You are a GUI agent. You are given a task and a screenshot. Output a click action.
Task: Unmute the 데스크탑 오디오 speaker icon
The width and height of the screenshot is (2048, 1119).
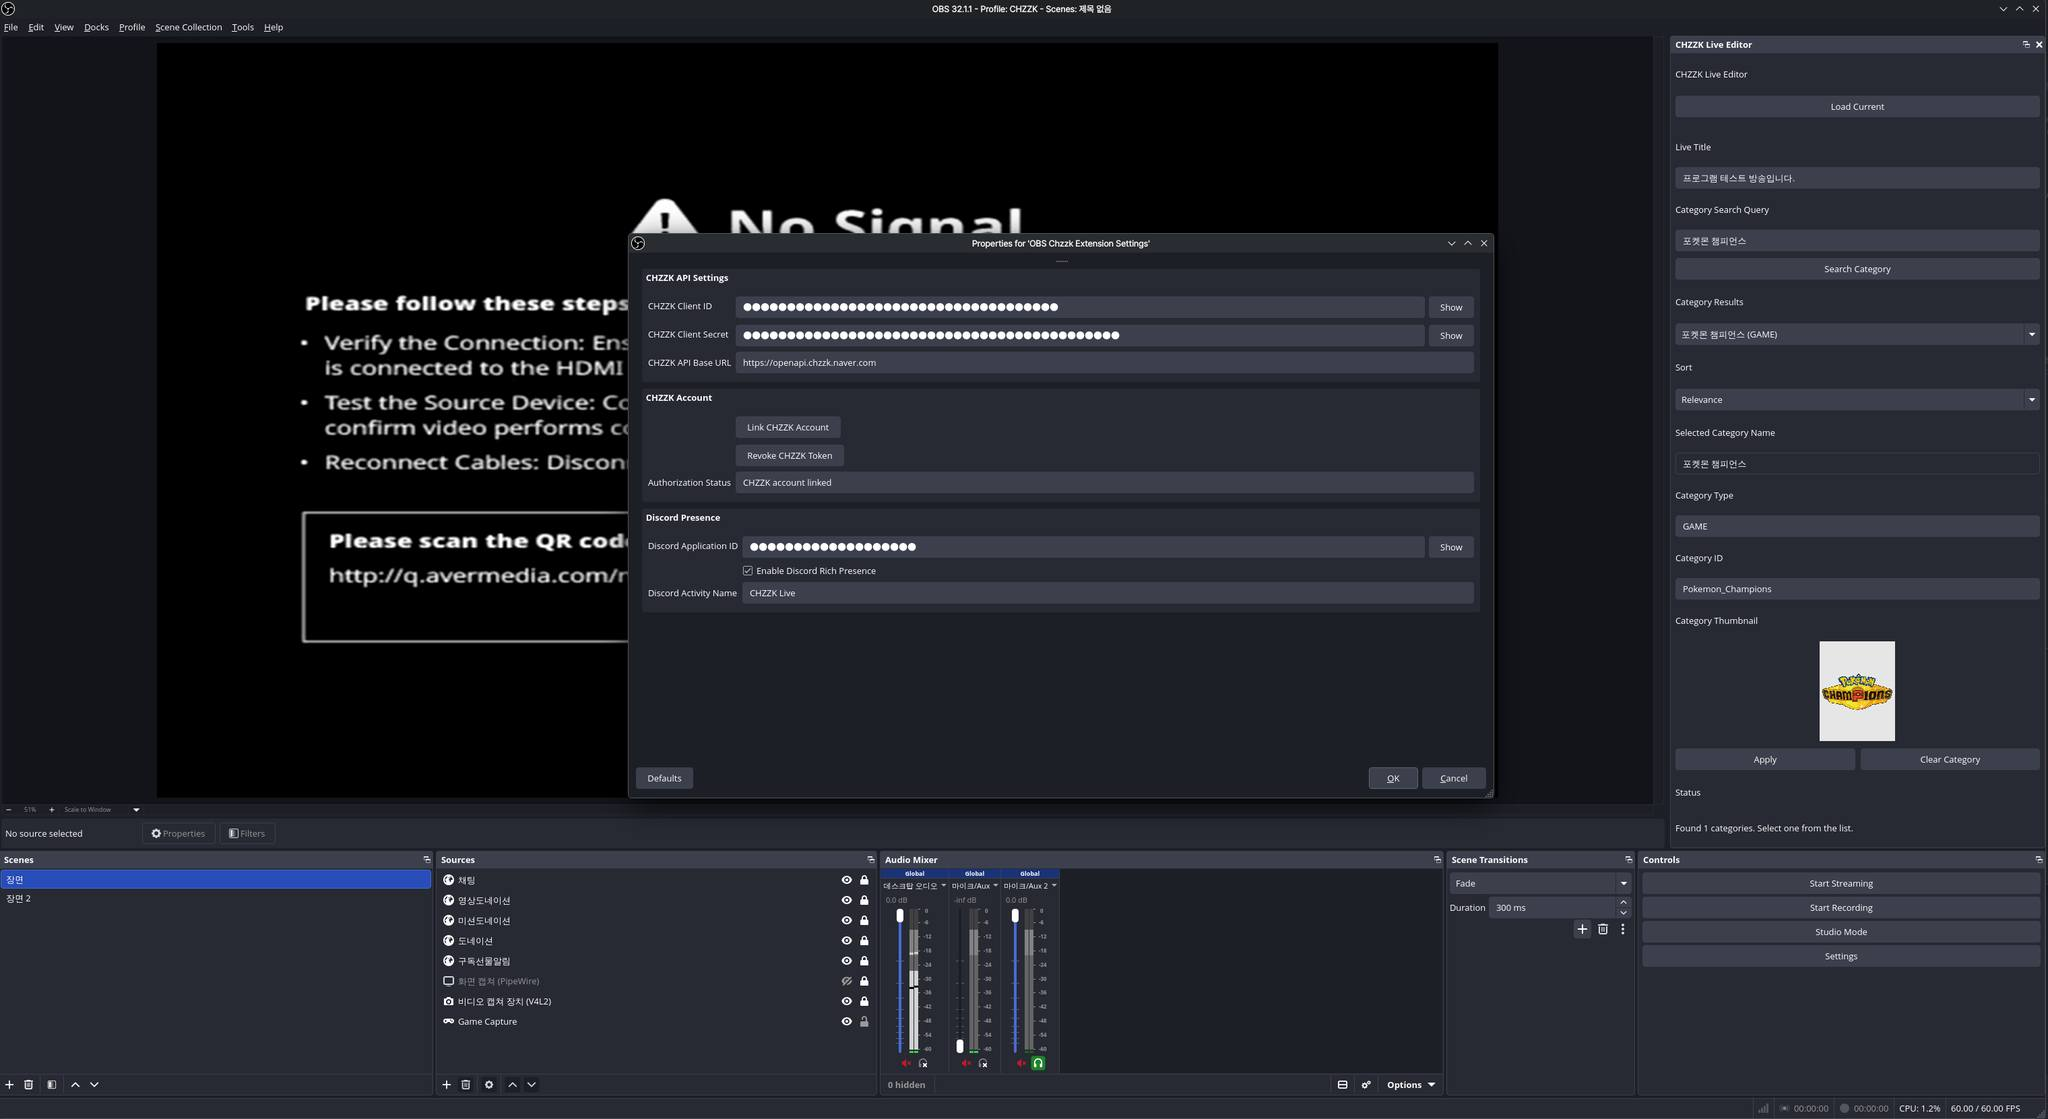coord(906,1064)
